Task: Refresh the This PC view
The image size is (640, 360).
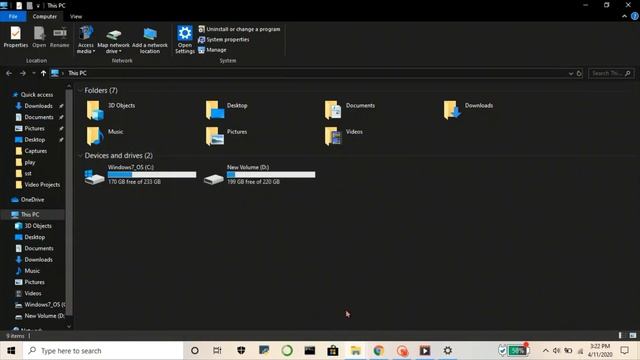Action: 579,73
